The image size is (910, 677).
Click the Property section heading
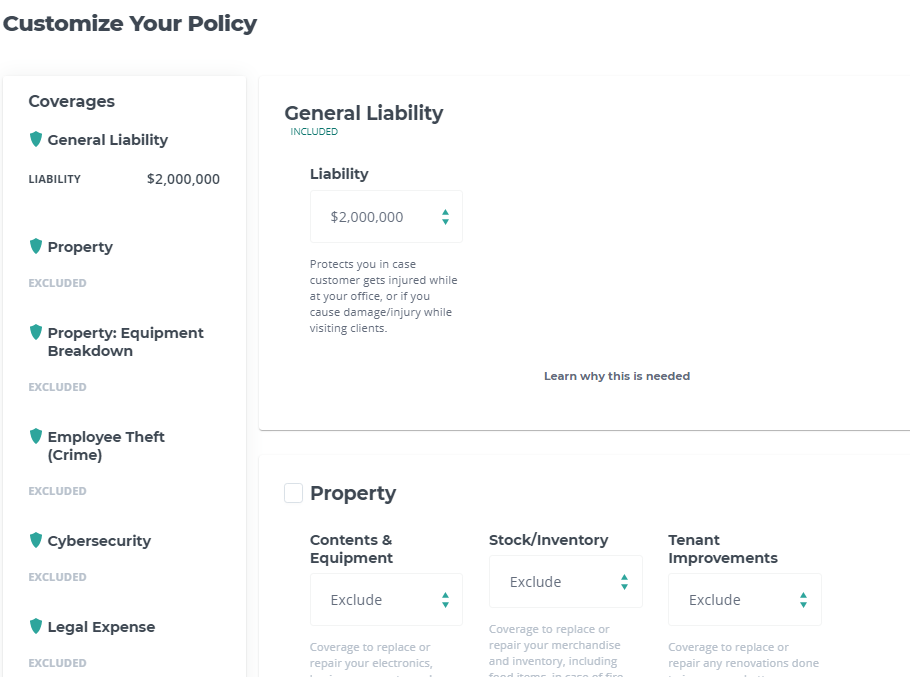[x=353, y=493]
